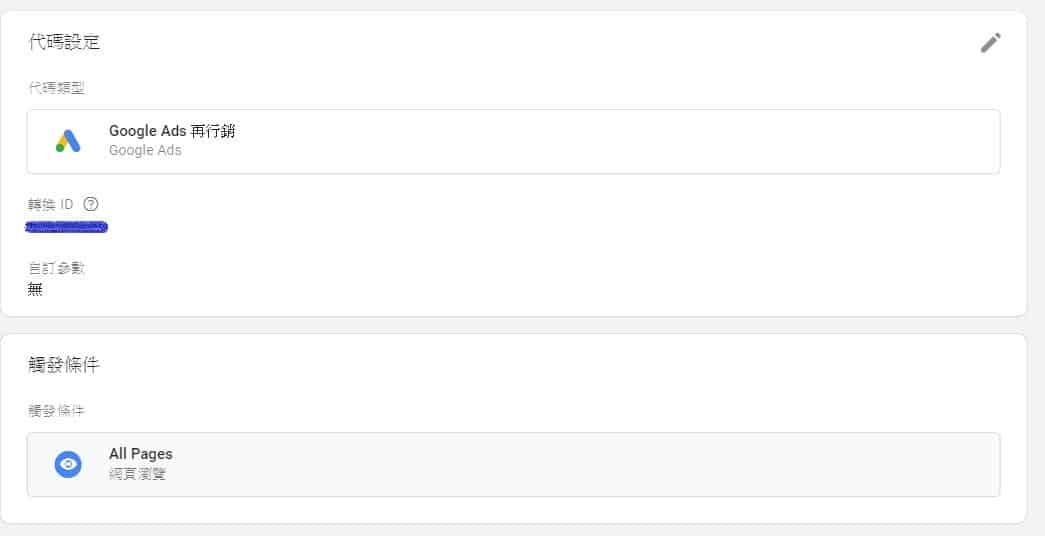Click the 轉換 ID label
This screenshot has width=1045, height=536.
tap(51, 204)
